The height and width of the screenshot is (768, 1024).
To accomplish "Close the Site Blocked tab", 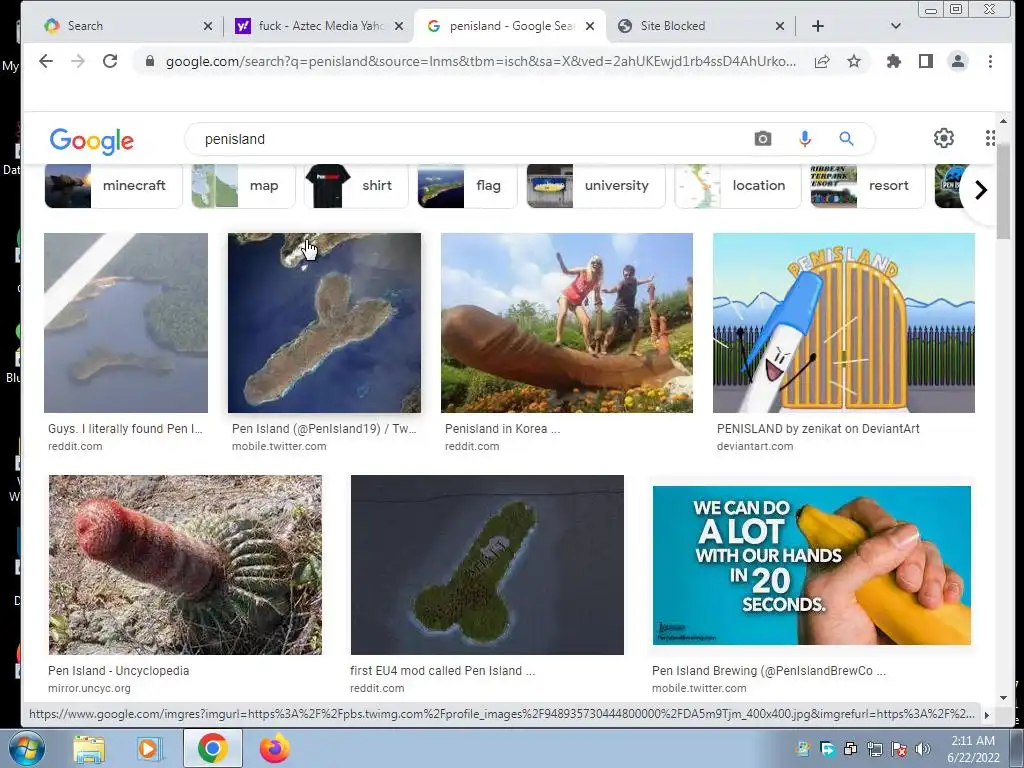I will click(x=780, y=26).
